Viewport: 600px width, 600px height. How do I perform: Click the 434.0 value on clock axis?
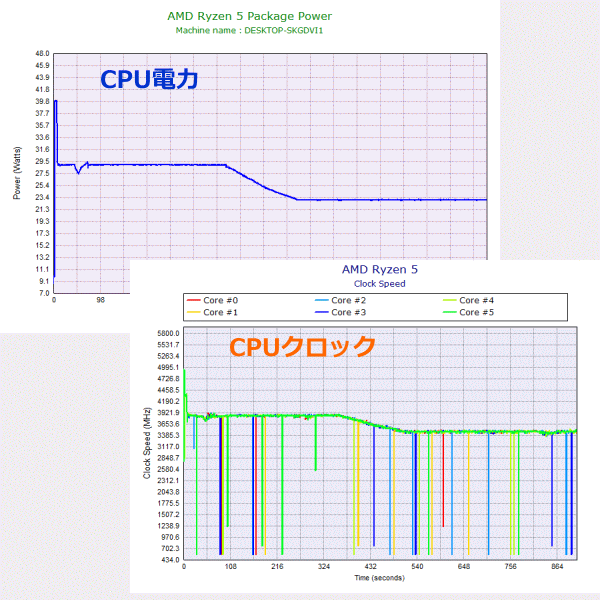coord(170,560)
